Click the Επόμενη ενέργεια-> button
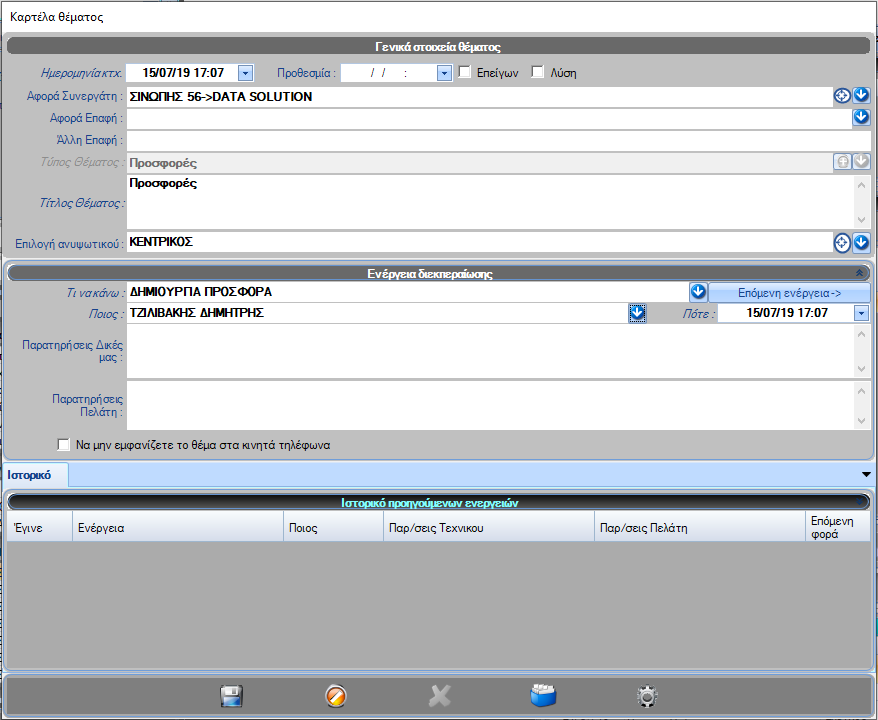Image resolution: width=878 pixels, height=720 pixels. coord(789,292)
